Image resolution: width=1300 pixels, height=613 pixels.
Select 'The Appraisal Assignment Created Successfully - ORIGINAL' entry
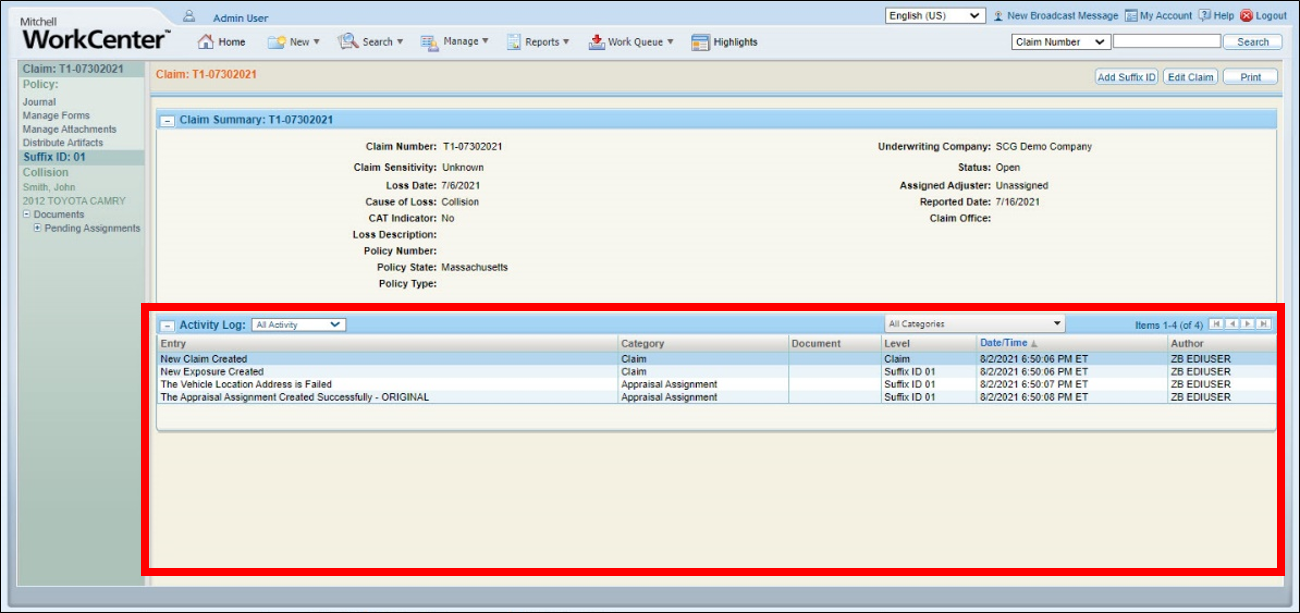click(x=716, y=397)
